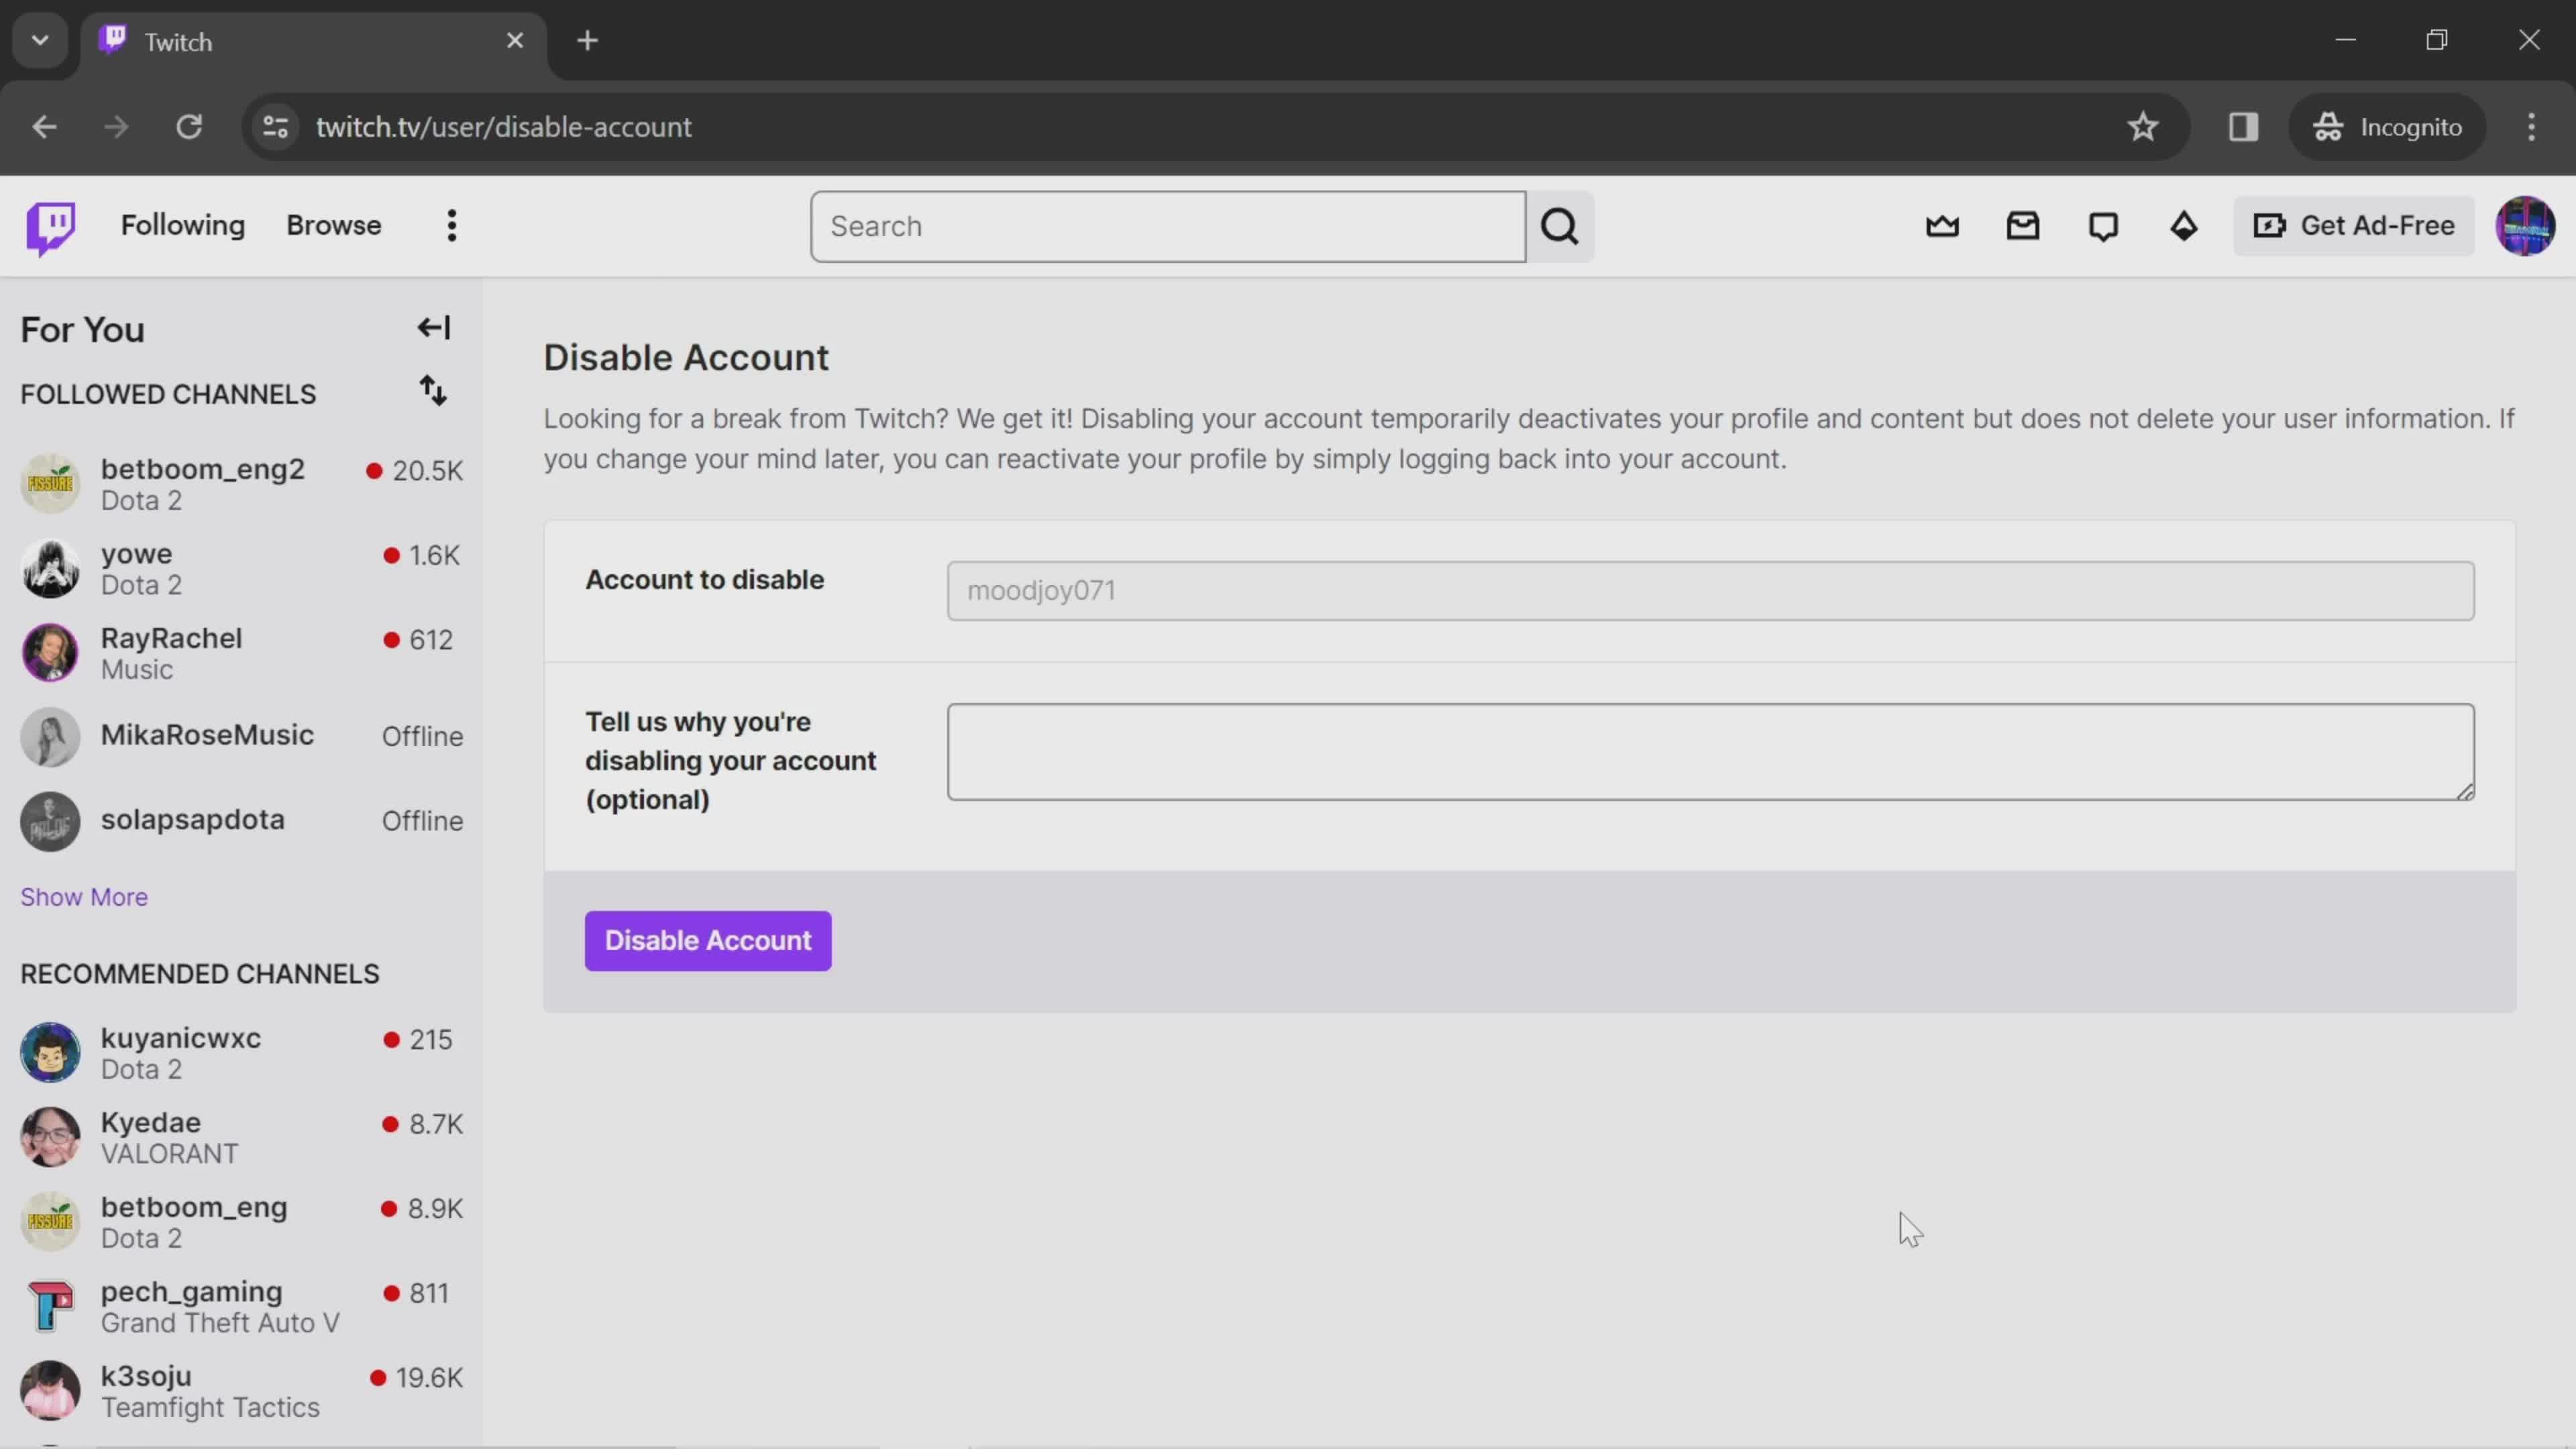The width and height of the screenshot is (2576, 1449).
Task: Click the Twitch home logo icon
Action: [x=50, y=225]
